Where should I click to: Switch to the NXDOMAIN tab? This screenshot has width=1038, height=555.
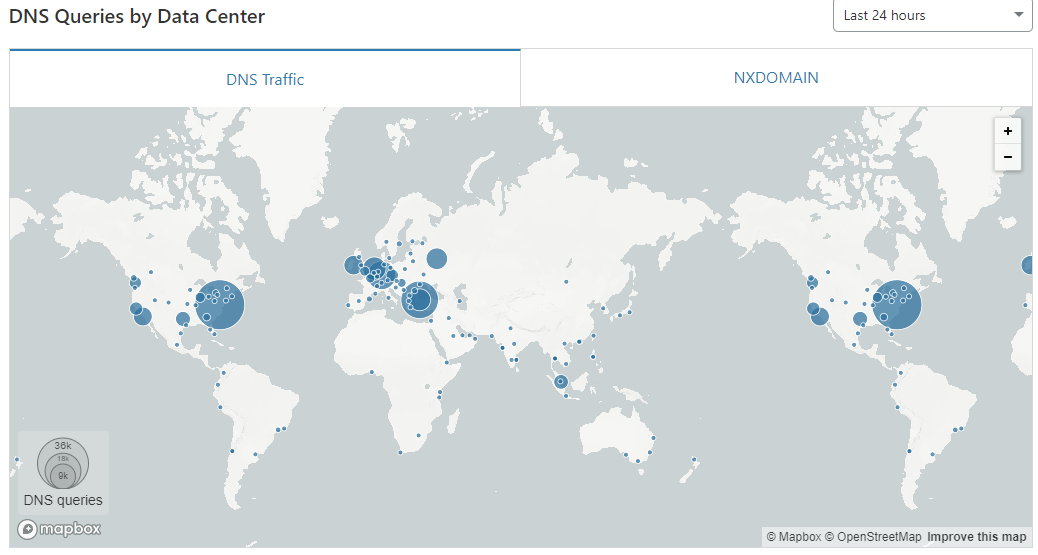coord(776,77)
